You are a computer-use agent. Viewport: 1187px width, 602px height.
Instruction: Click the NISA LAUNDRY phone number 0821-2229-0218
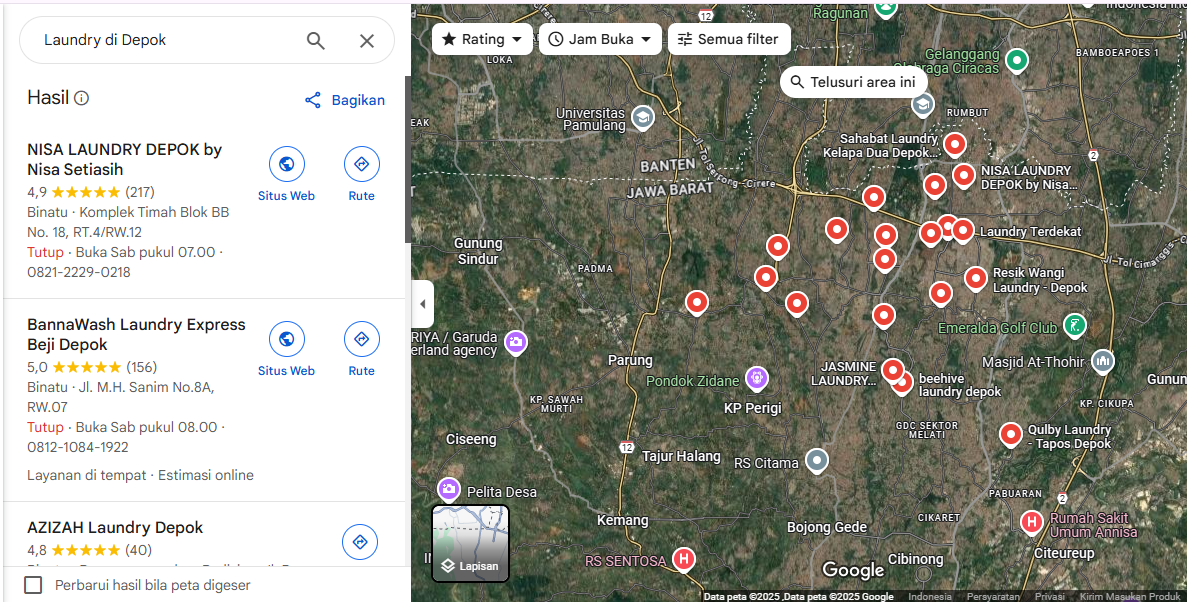[79, 272]
